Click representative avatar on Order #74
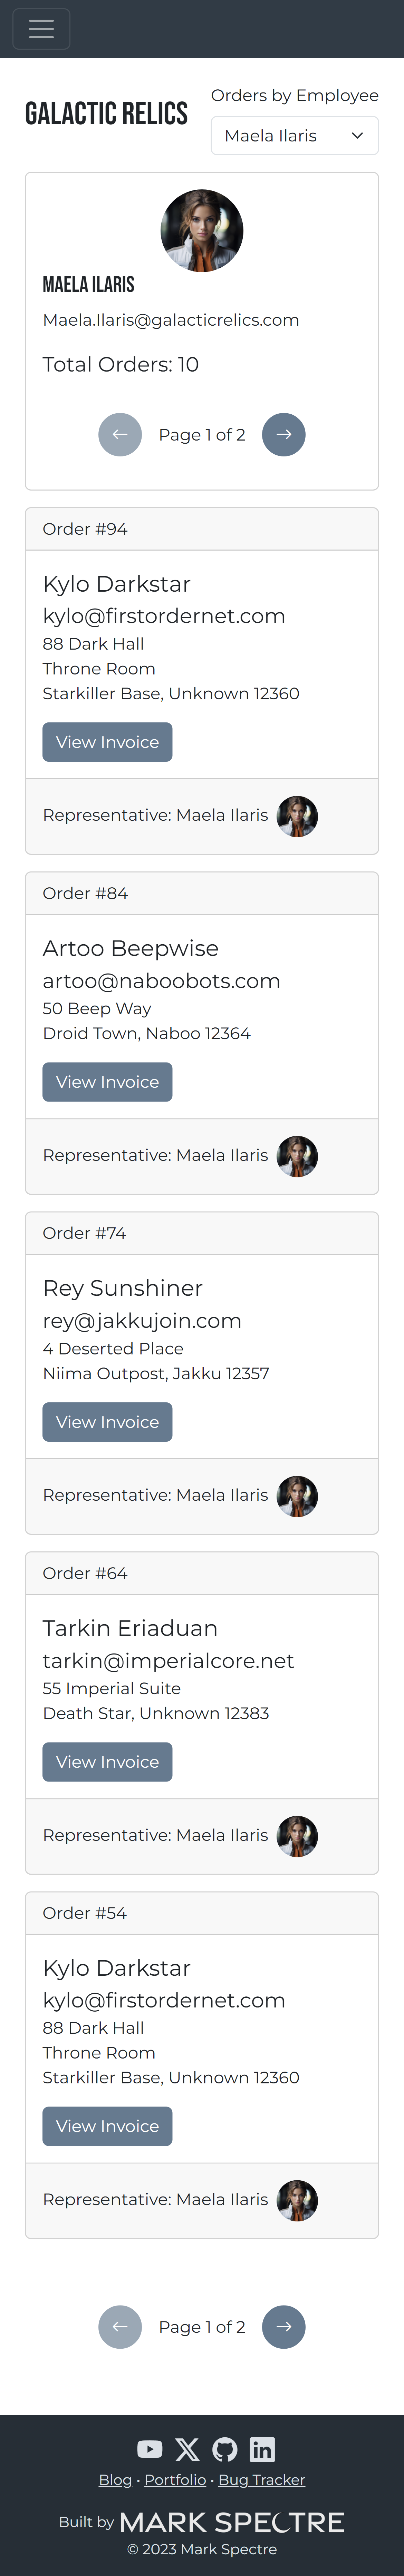Viewport: 404px width, 2576px height. 297,1496
